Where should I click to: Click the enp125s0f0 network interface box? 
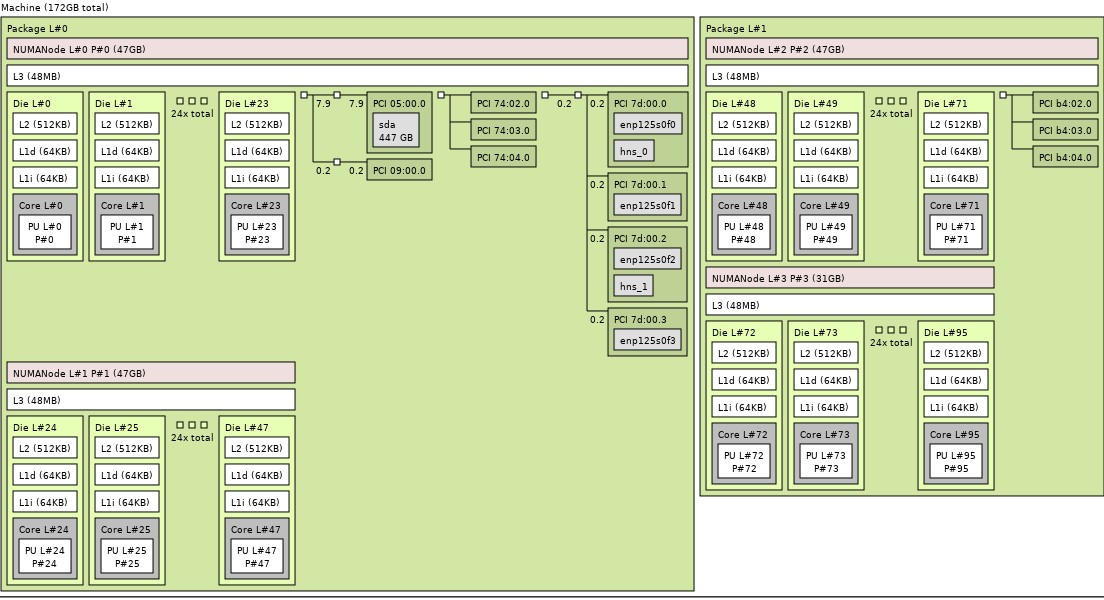(647, 125)
